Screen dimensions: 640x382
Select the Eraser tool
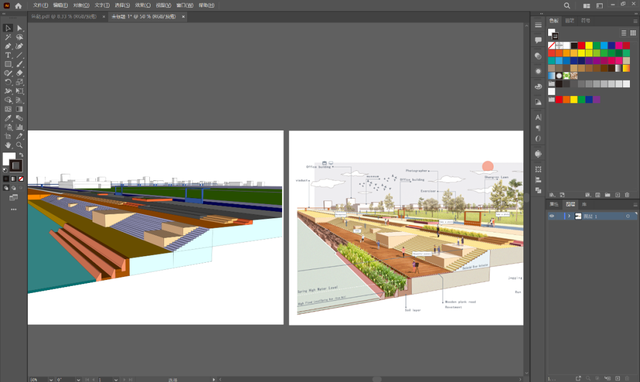tap(19, 73)
